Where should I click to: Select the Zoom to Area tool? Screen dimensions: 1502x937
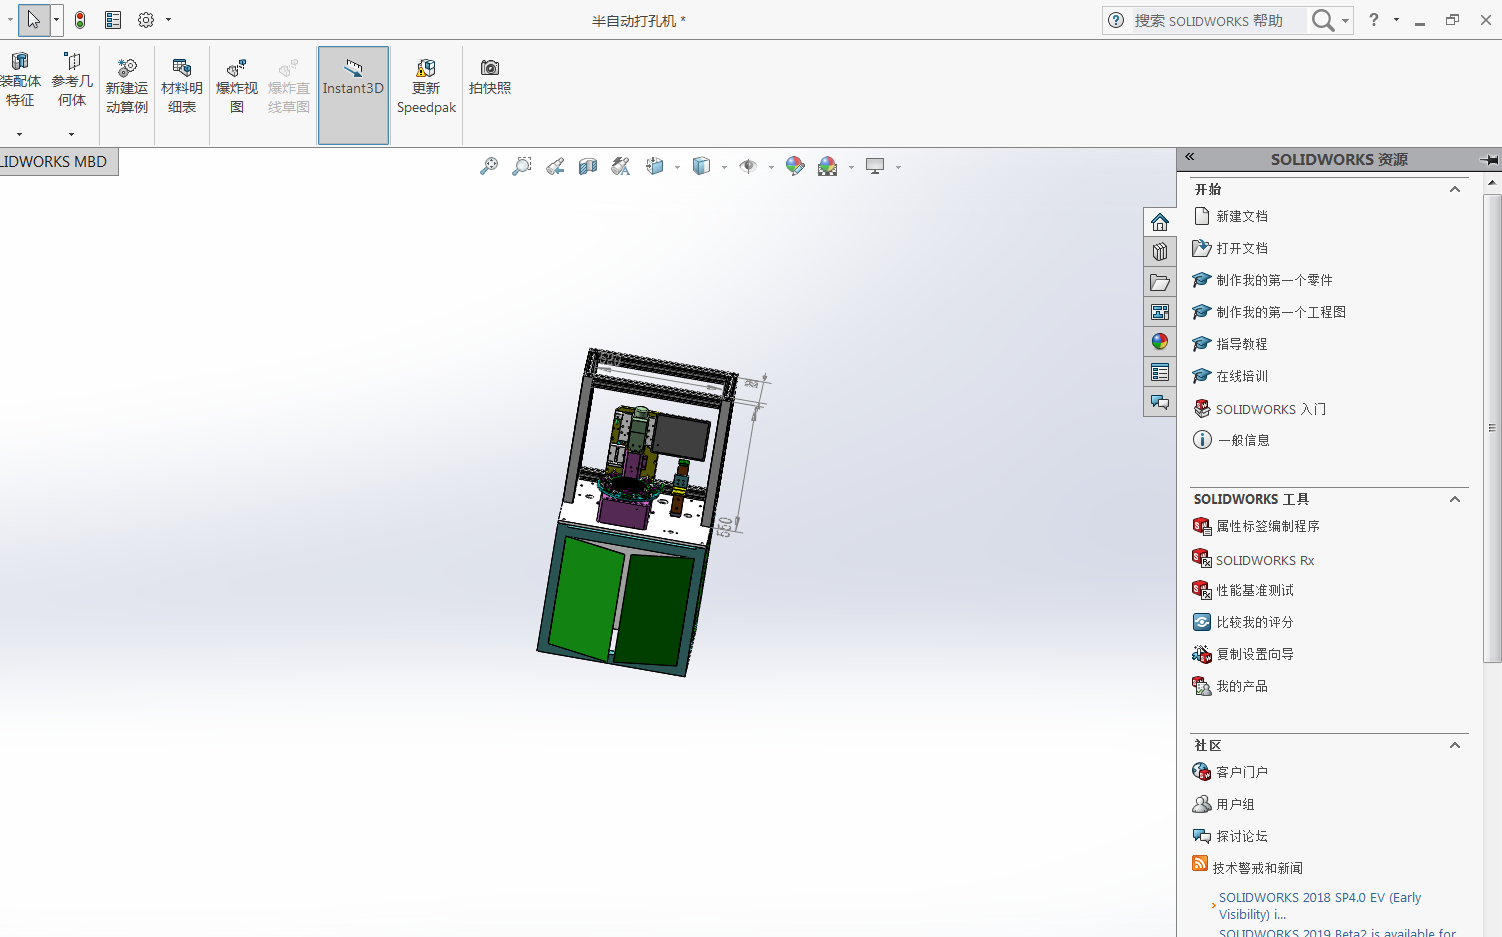(x=522, y=166)
